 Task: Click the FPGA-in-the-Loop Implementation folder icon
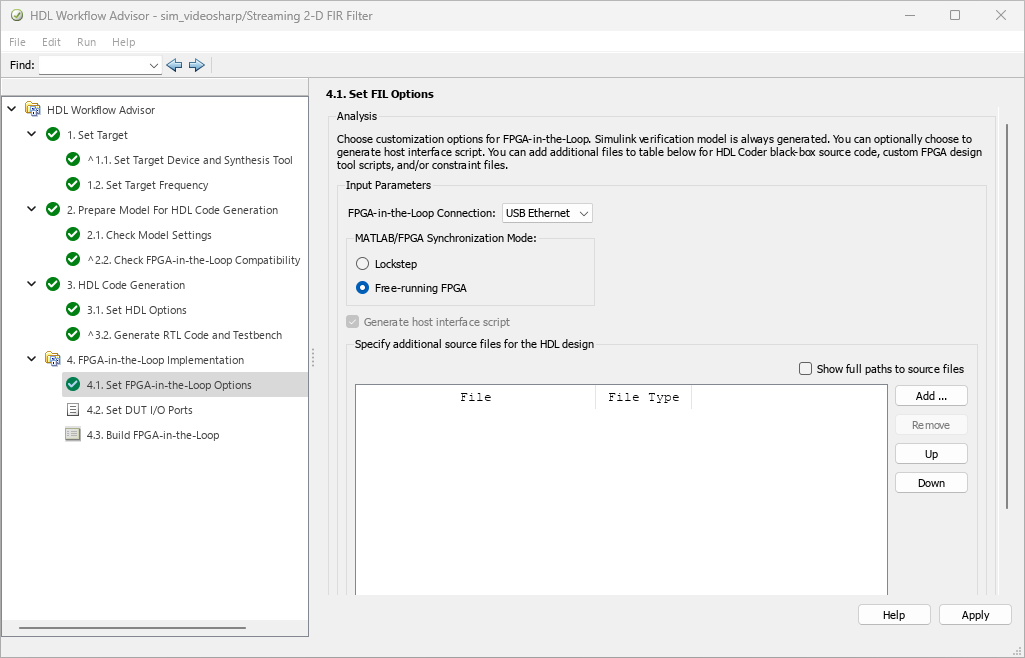pyautogui.click(x=52, y=360)
